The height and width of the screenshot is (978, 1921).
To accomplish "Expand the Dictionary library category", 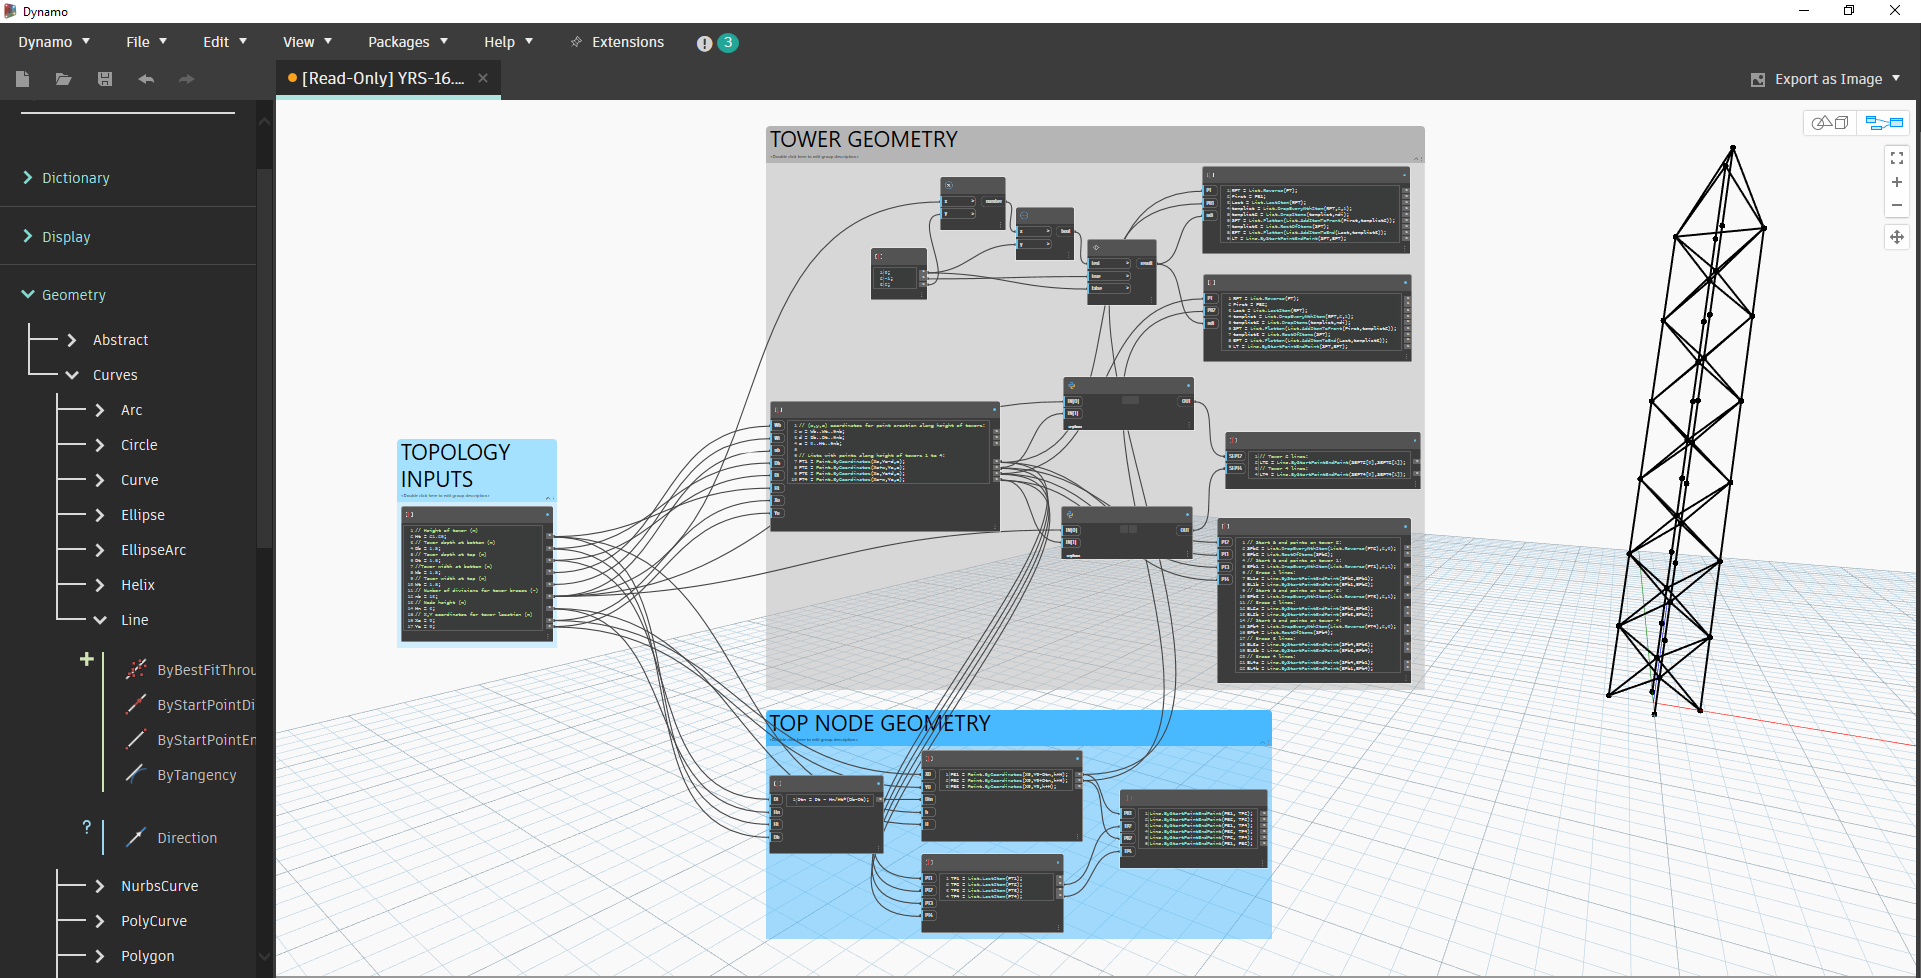I will [28, 177].
